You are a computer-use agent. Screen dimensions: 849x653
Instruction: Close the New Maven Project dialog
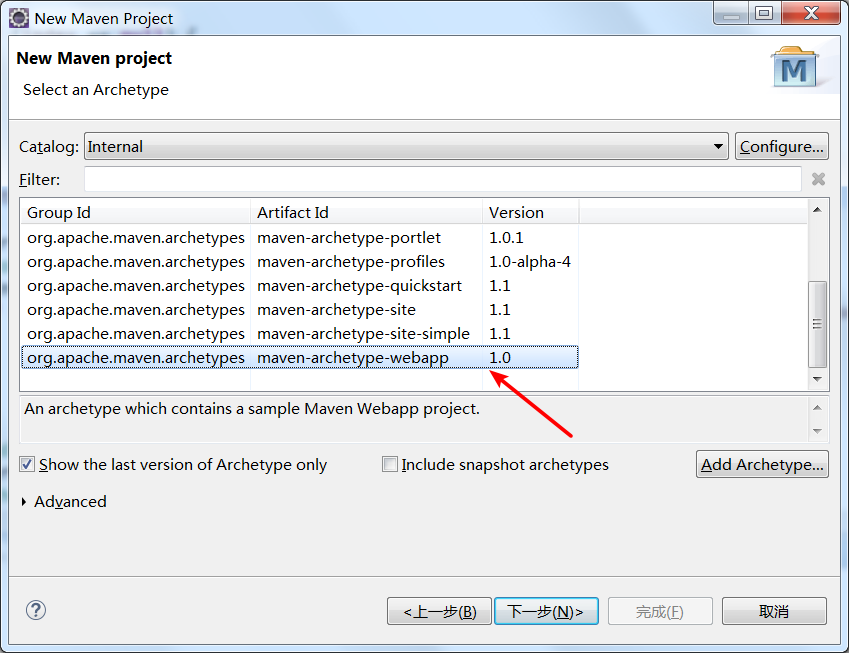[811, 14]
